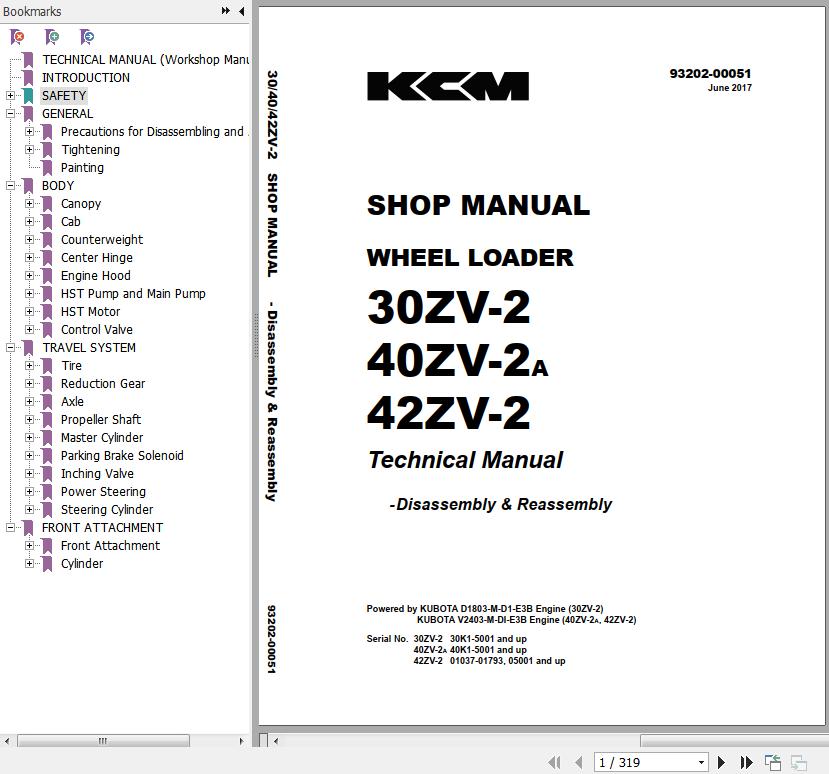Expand the Axle bookmark
Image resolution: width=829 pixels, height=774 pixels.
[x=30, y=402]
